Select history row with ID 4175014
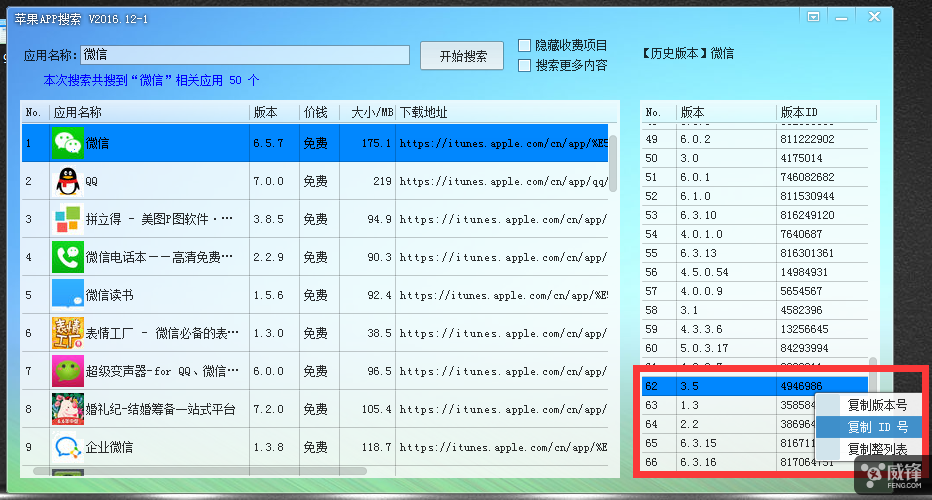 pos(755,158)
